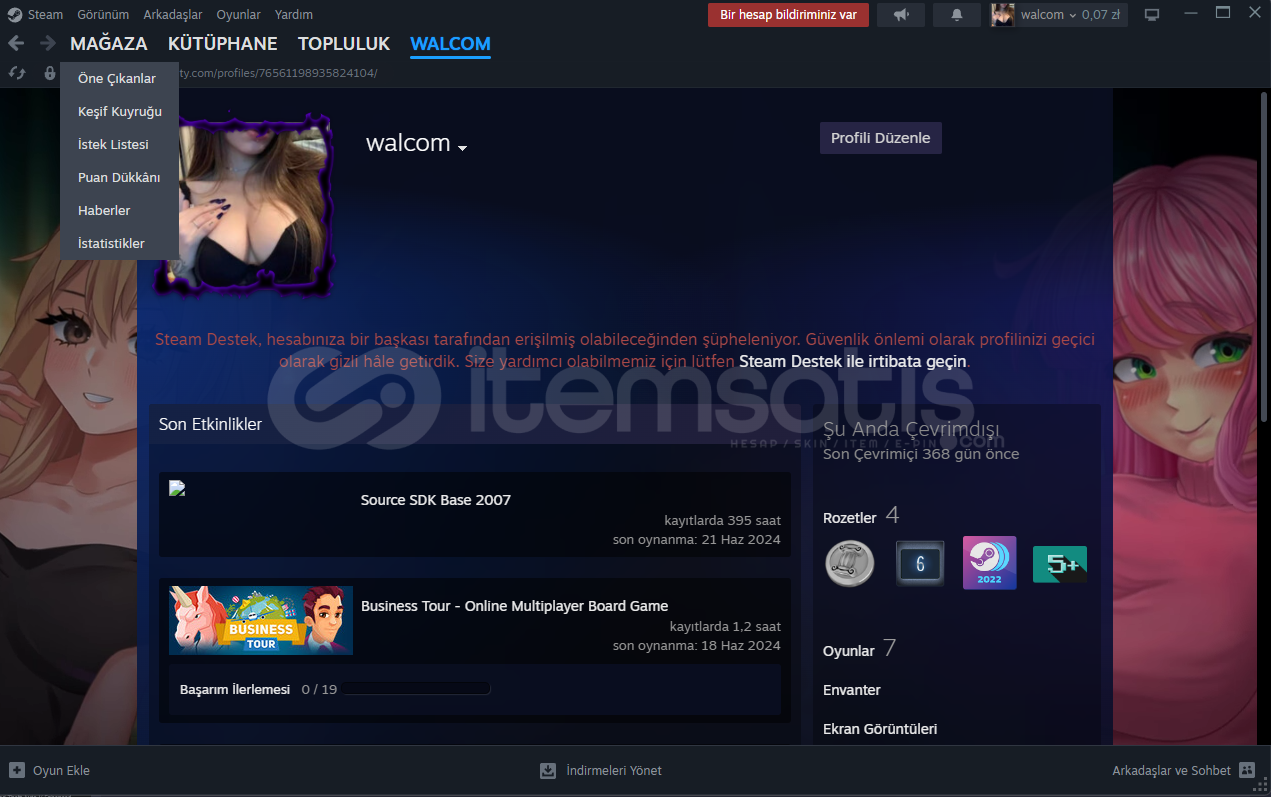This screenshot has height=797, width=1271.
Task: Click the son oynanma: 18 Haz 2024 text
Action: [697, 646]
